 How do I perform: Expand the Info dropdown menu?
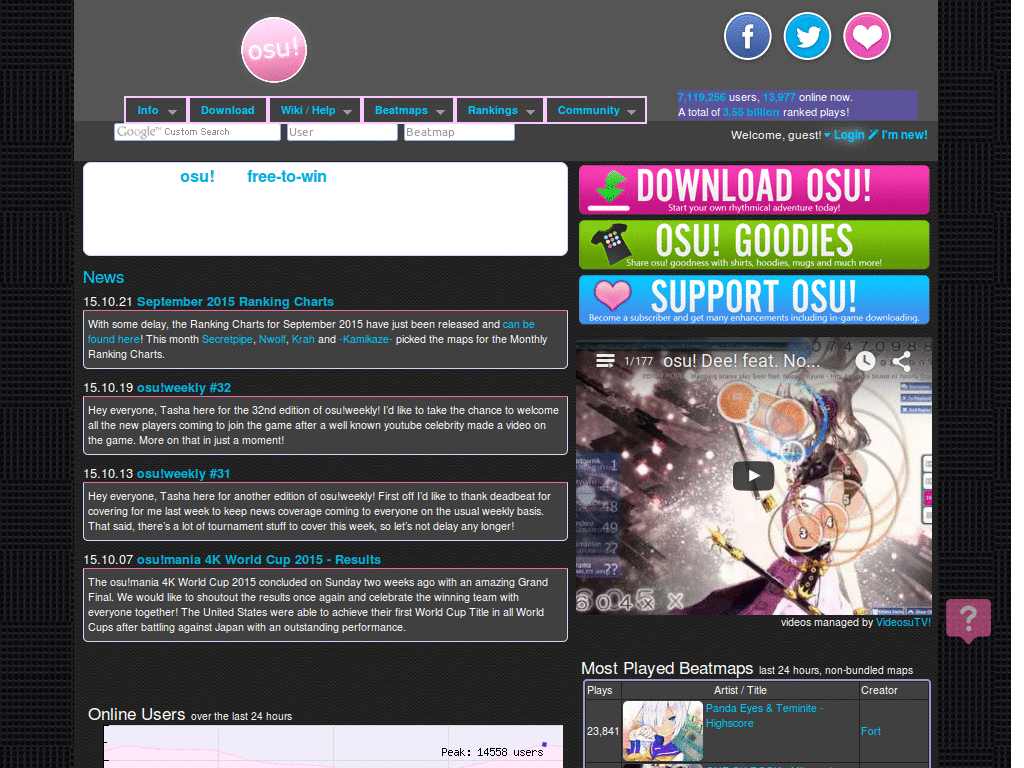coord(155,110)
